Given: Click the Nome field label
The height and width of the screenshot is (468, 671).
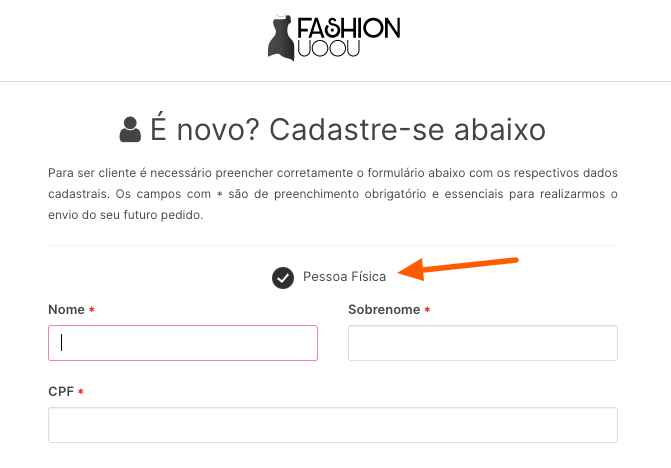Looking at the screenshot, I should point(66,310).
